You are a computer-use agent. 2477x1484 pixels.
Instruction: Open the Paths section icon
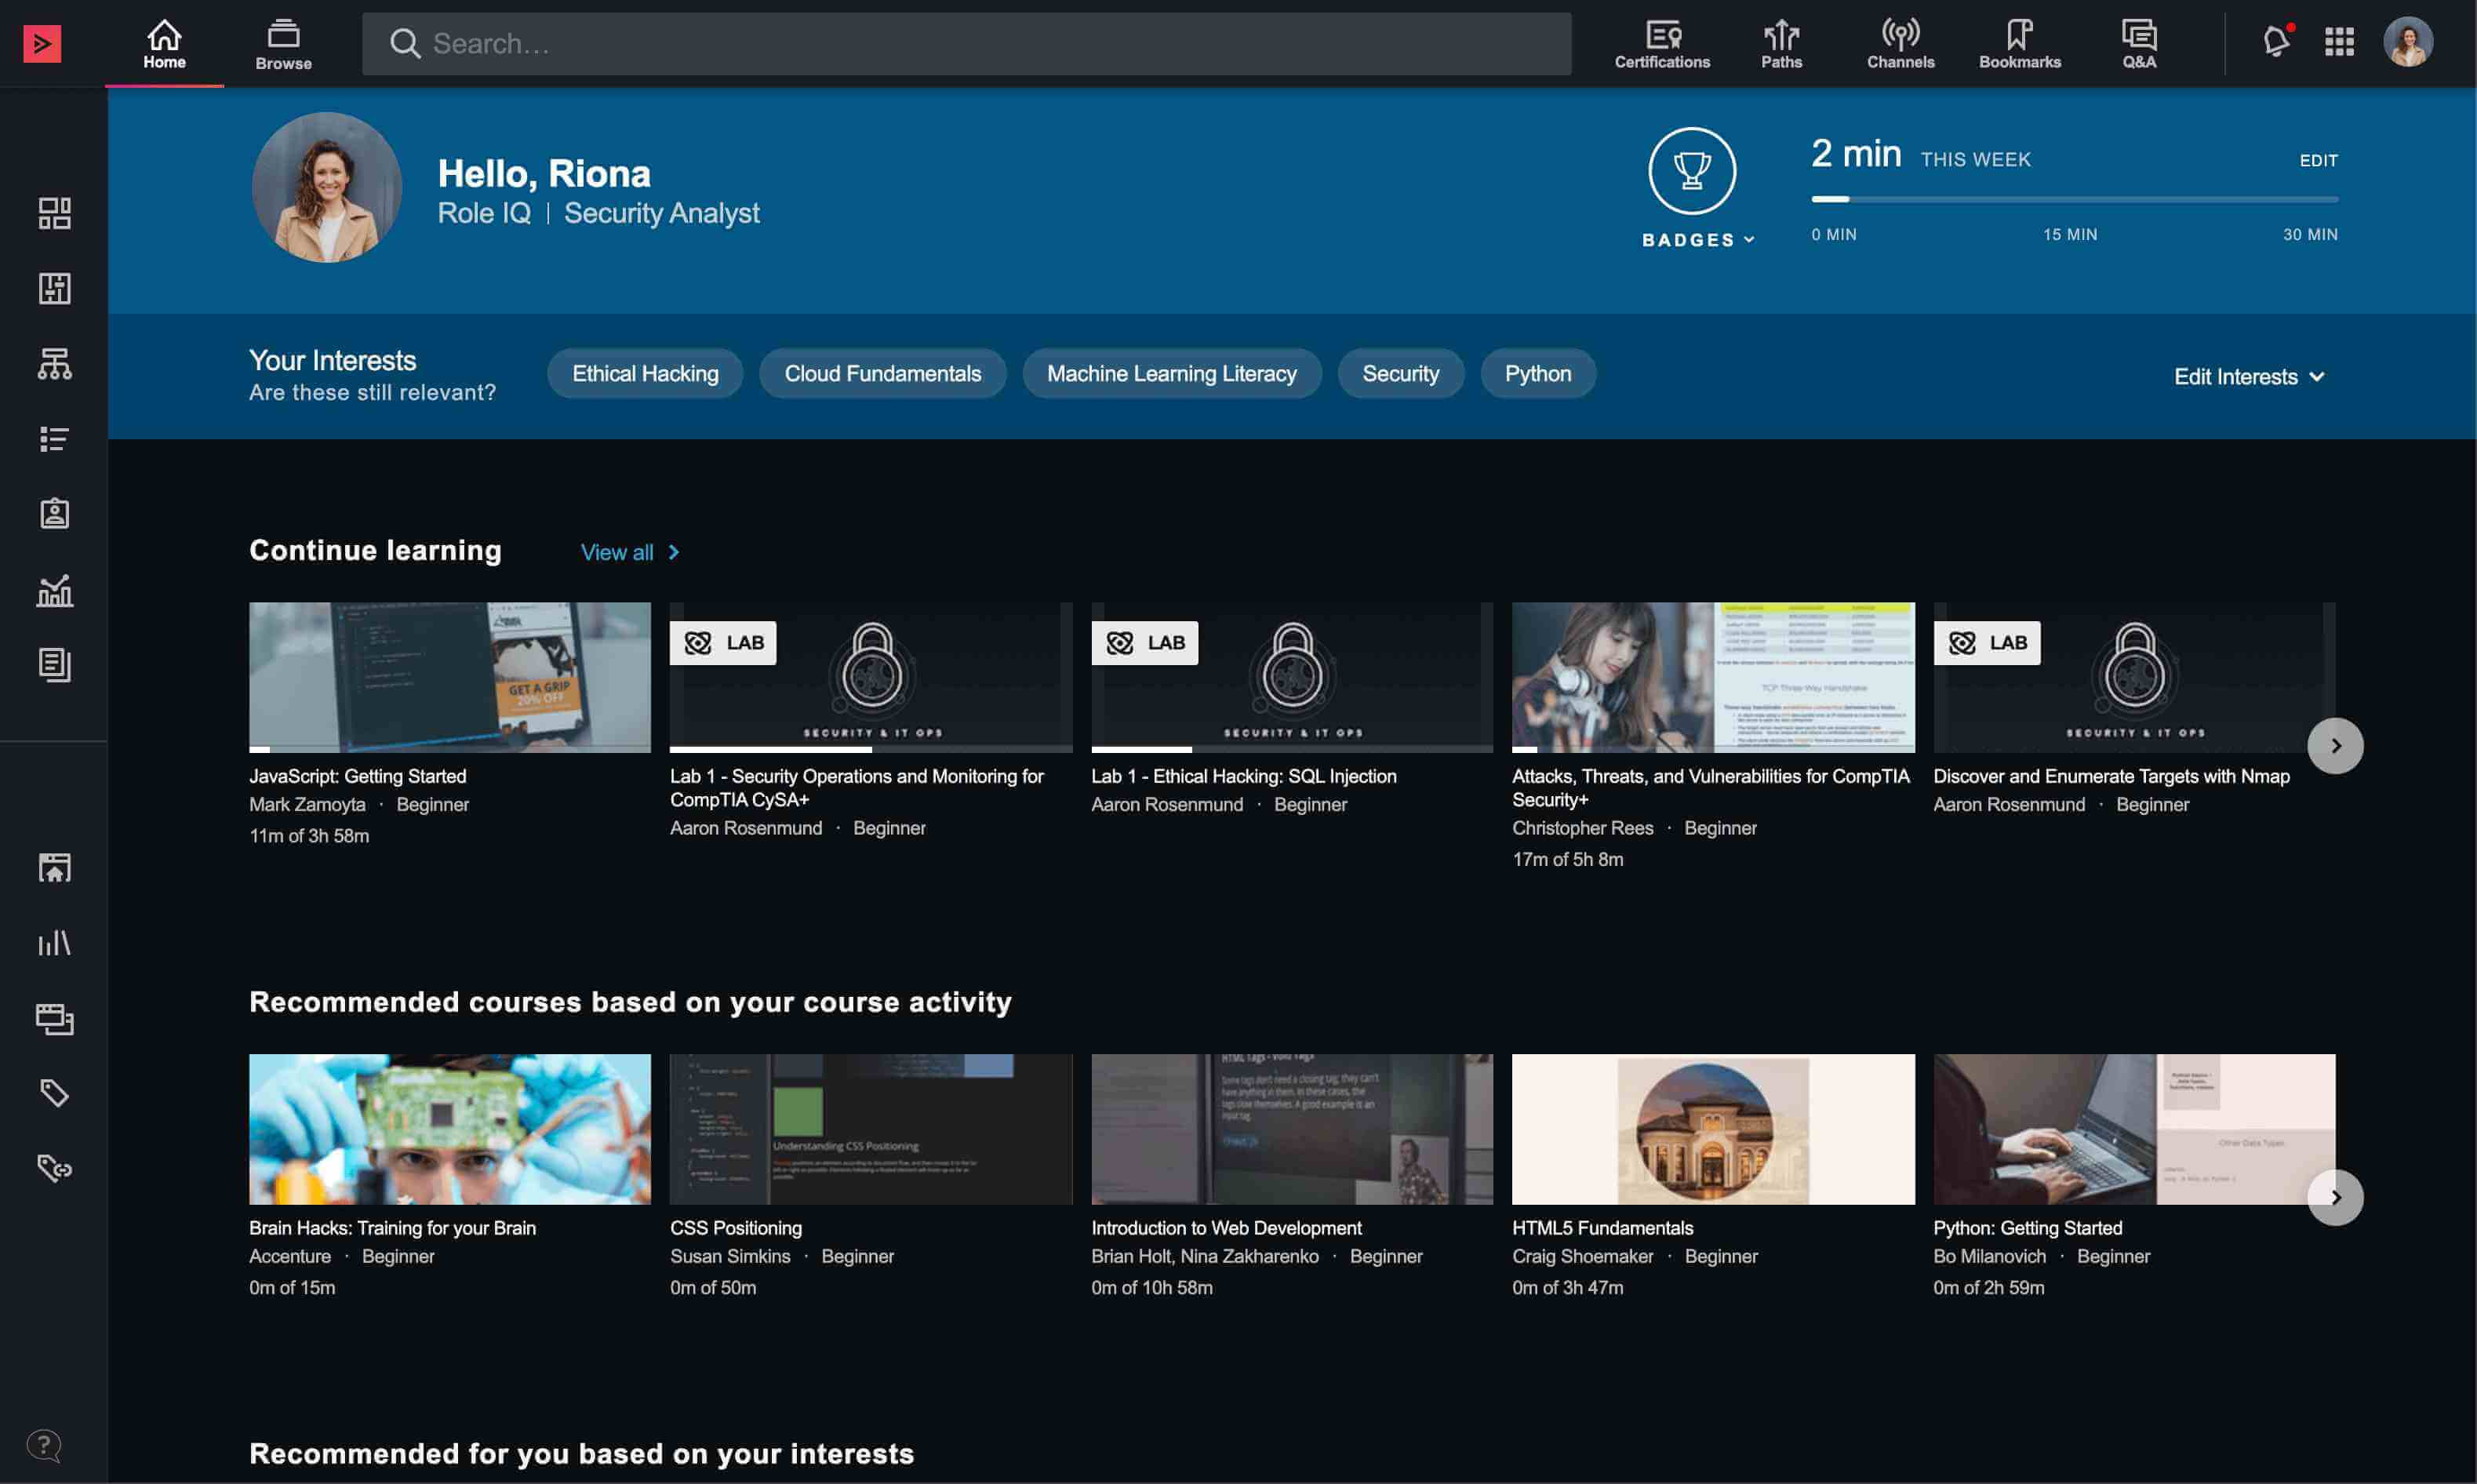pyautogui.click(x=1780, y=44)
